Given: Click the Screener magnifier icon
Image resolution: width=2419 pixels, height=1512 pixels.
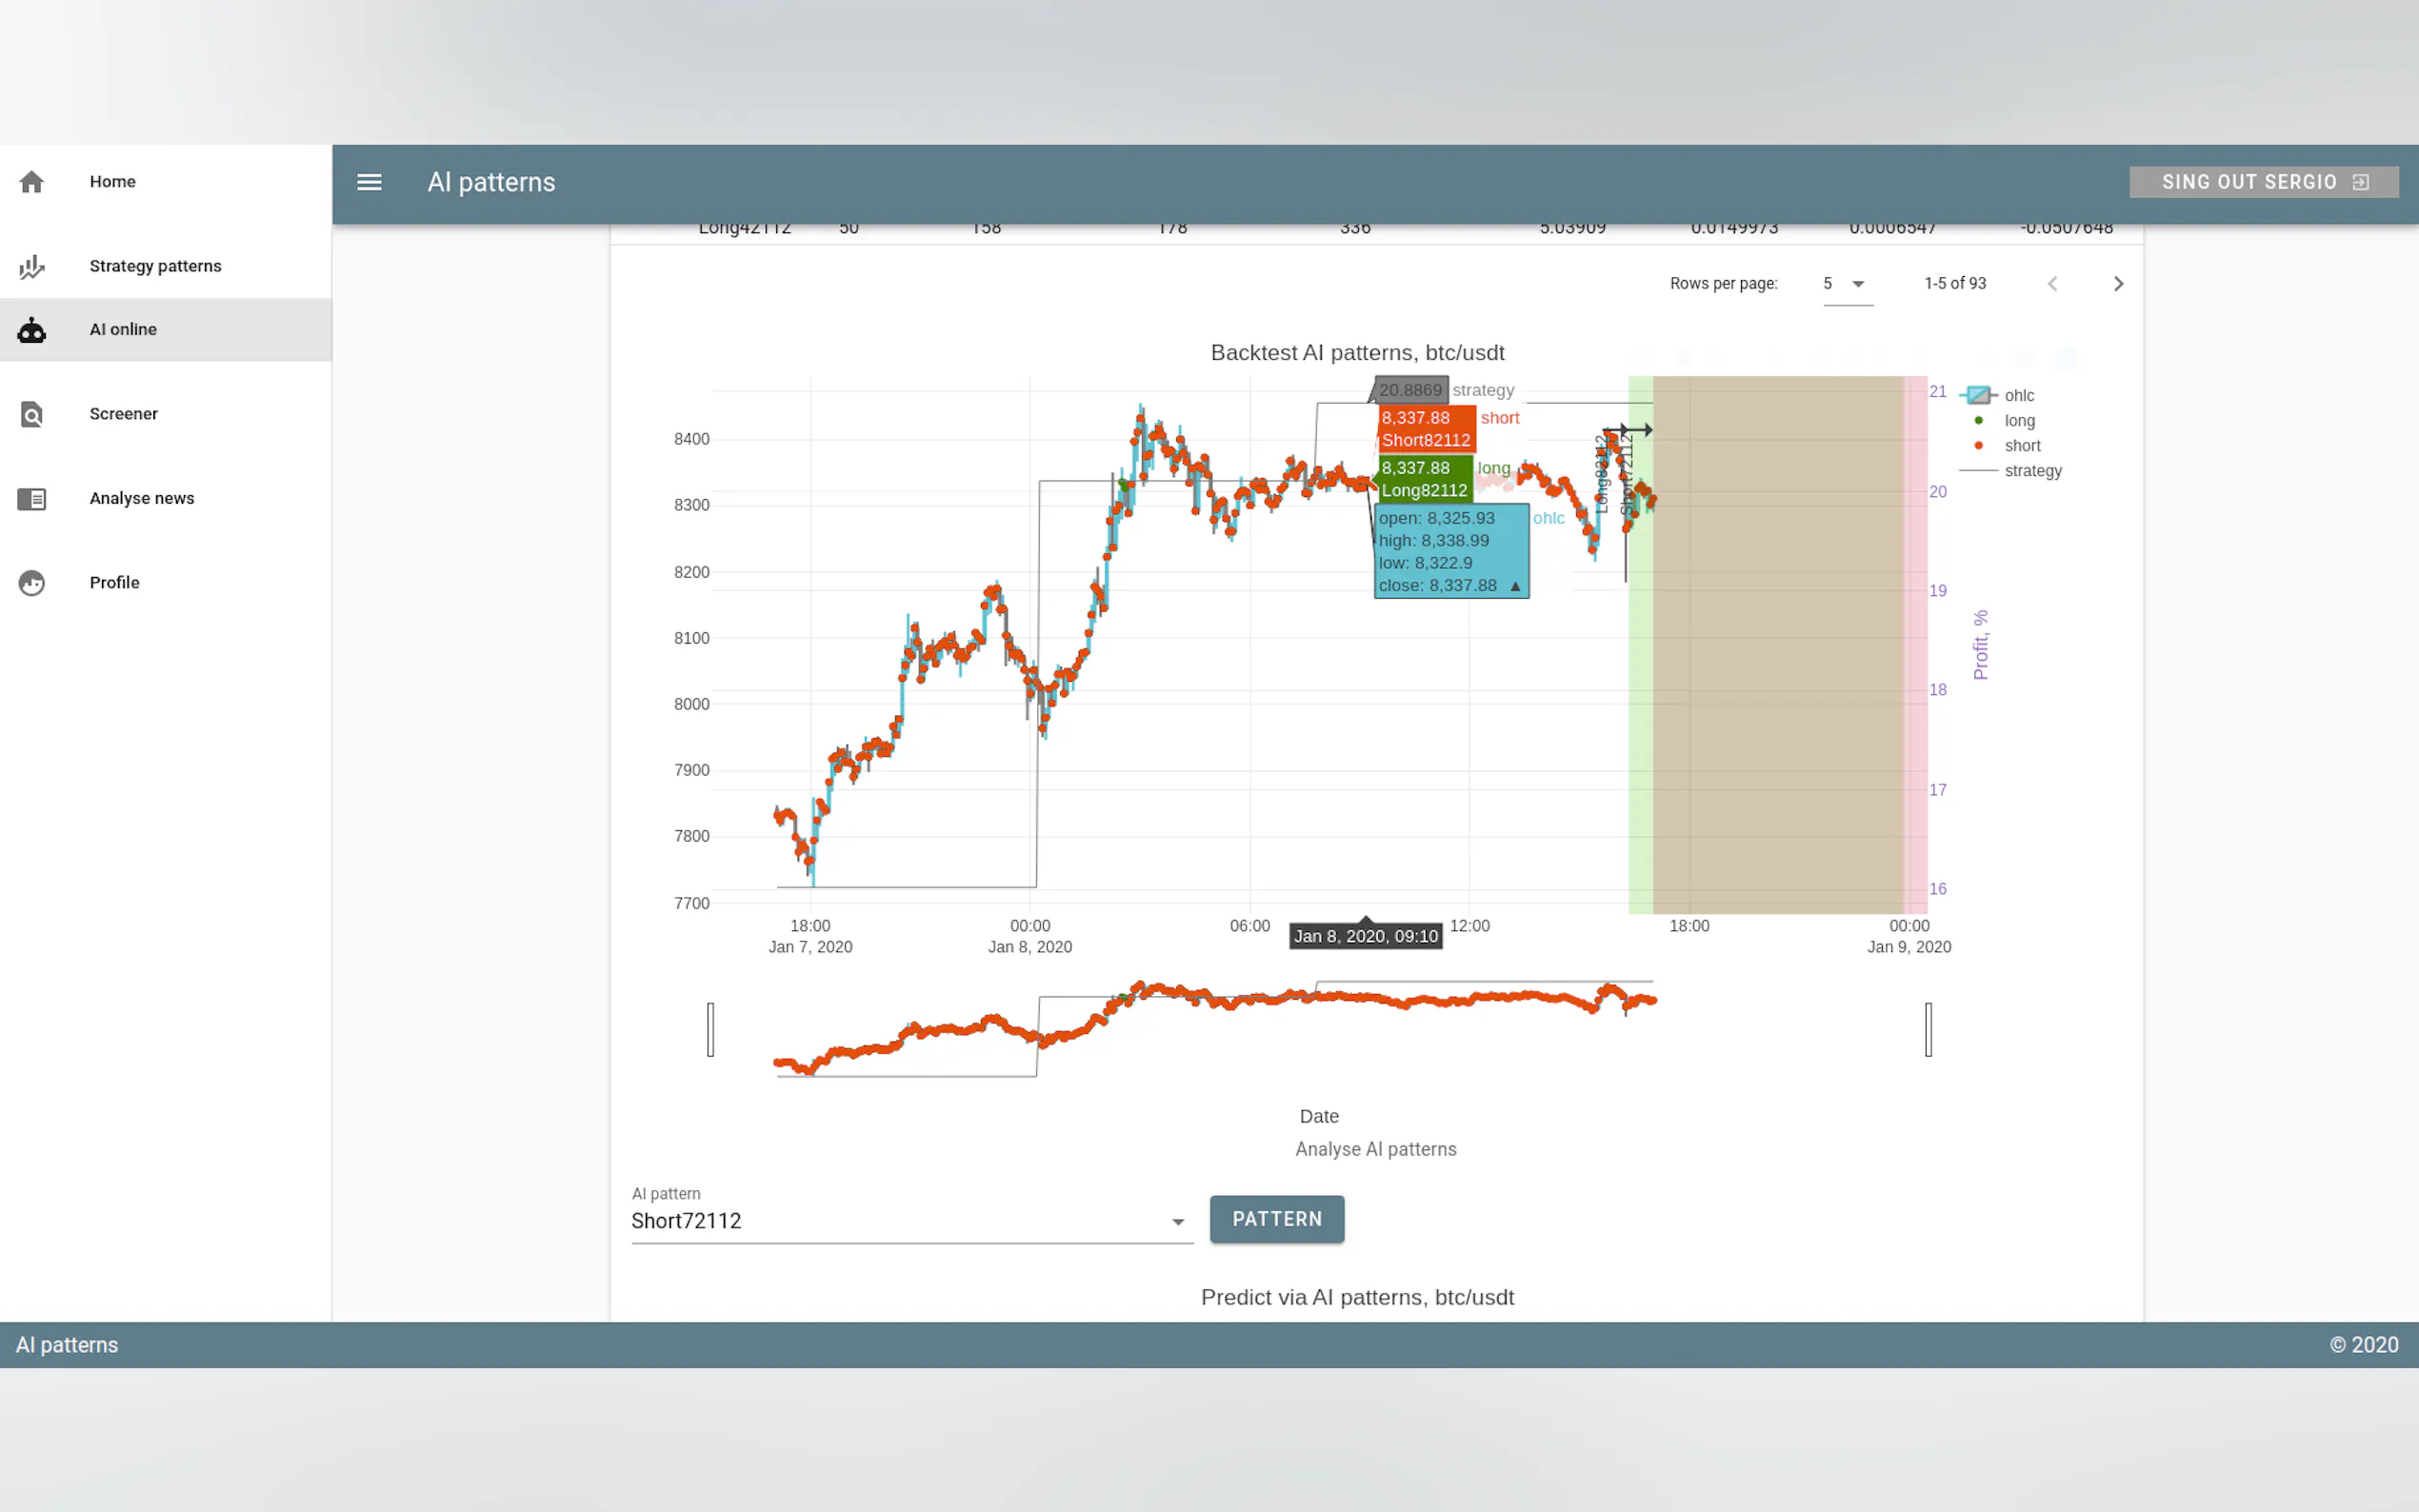Looking at the screenshot, I should tap(32, 414).
